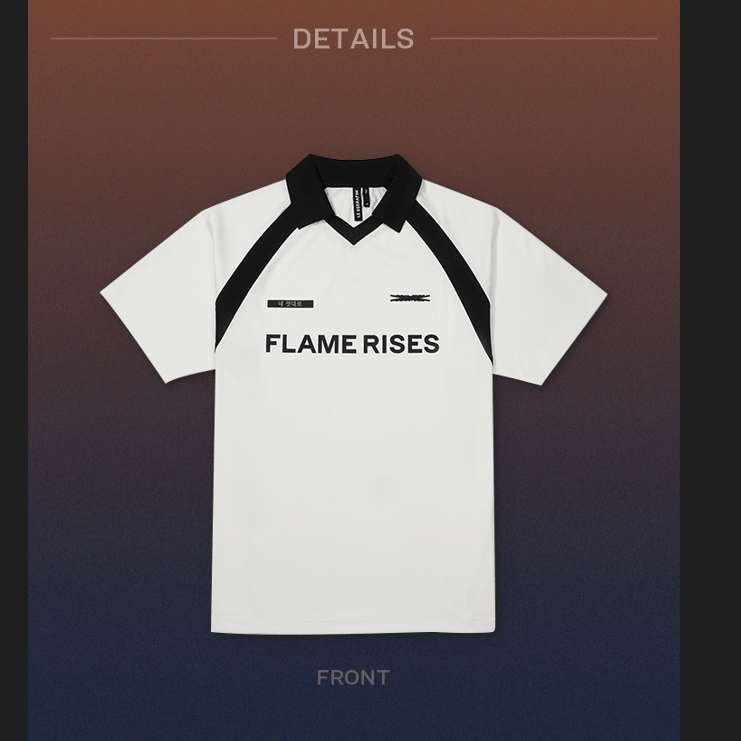The height and width of the screenshot is (741, 741).
Task: Click the barbed logo emblem on chest
Action: tap(410, 298)
